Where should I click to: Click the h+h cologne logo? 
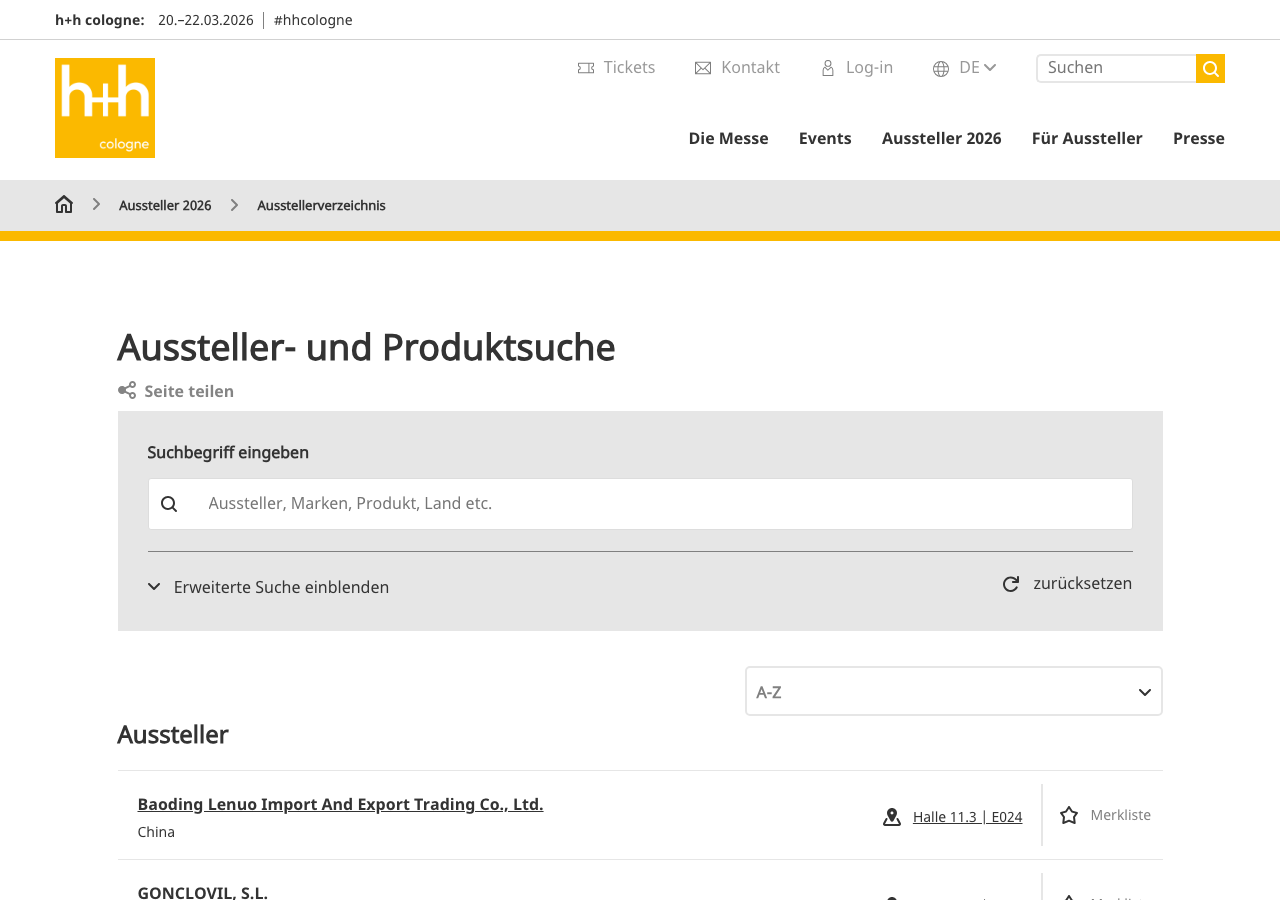(x=105, y=107)
